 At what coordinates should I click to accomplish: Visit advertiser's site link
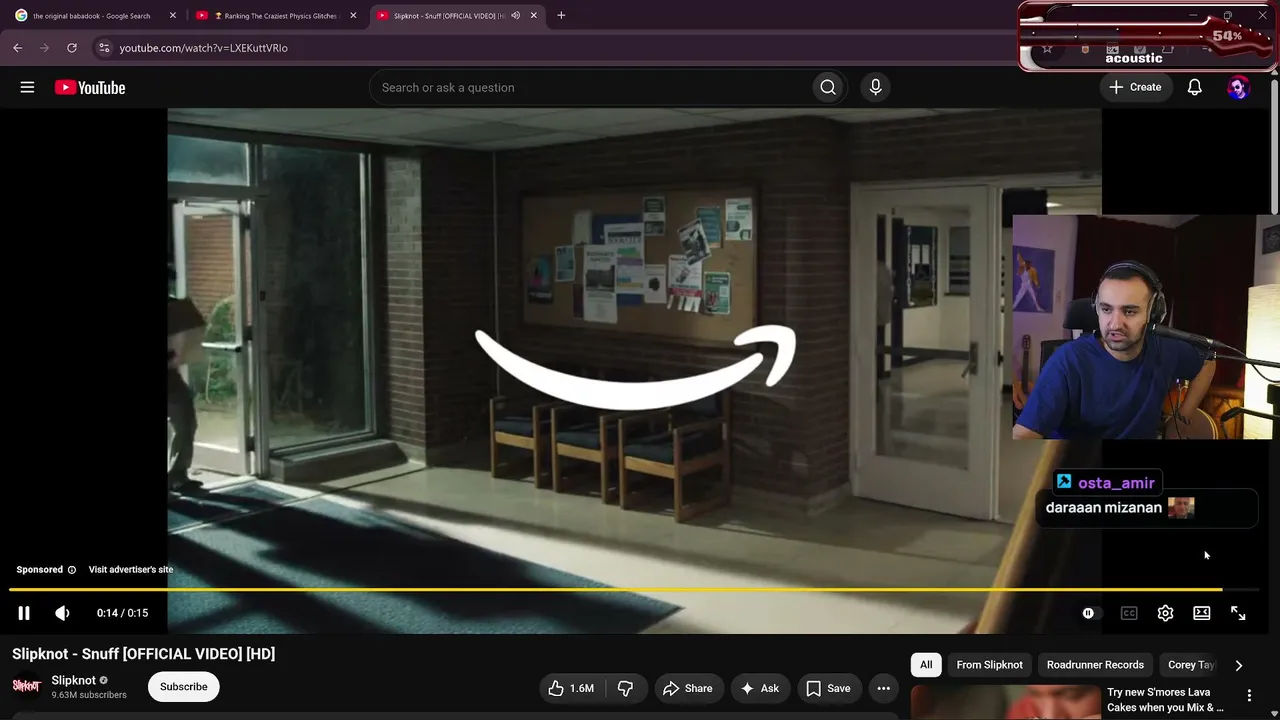tap(131, 570)
